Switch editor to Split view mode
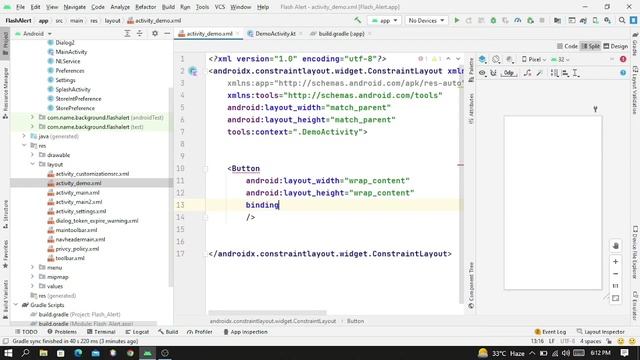Screen dimensions: 640x360 [x=590, y=46]
